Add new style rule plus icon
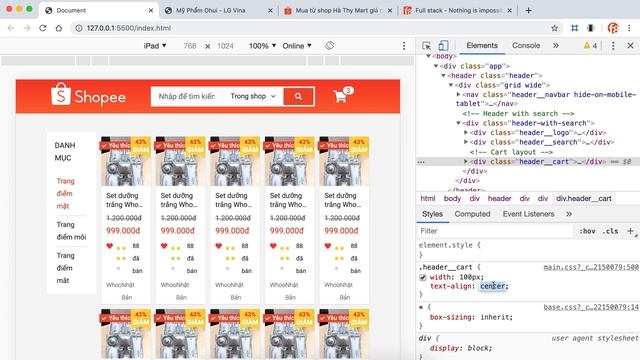Viewport: 640px width, 360px height. point(630,231)
